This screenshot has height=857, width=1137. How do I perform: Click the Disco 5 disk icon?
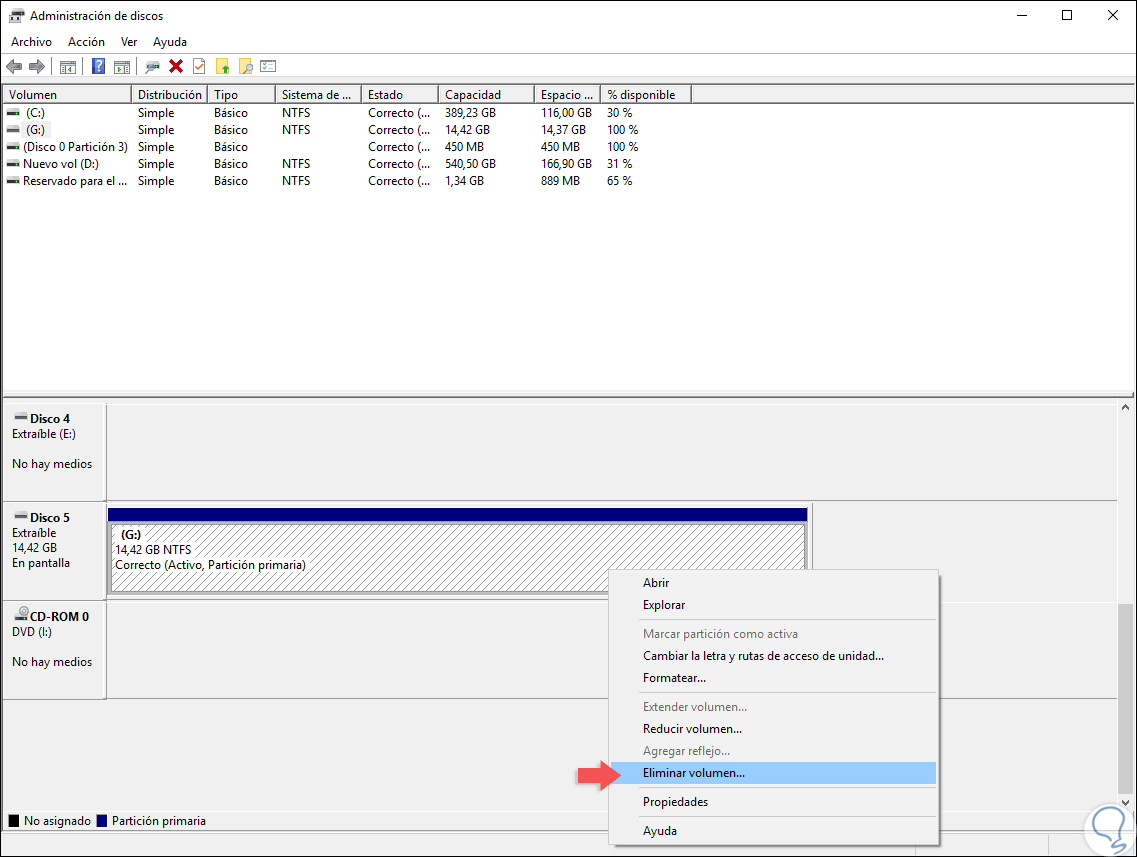(x=21, y=516)
